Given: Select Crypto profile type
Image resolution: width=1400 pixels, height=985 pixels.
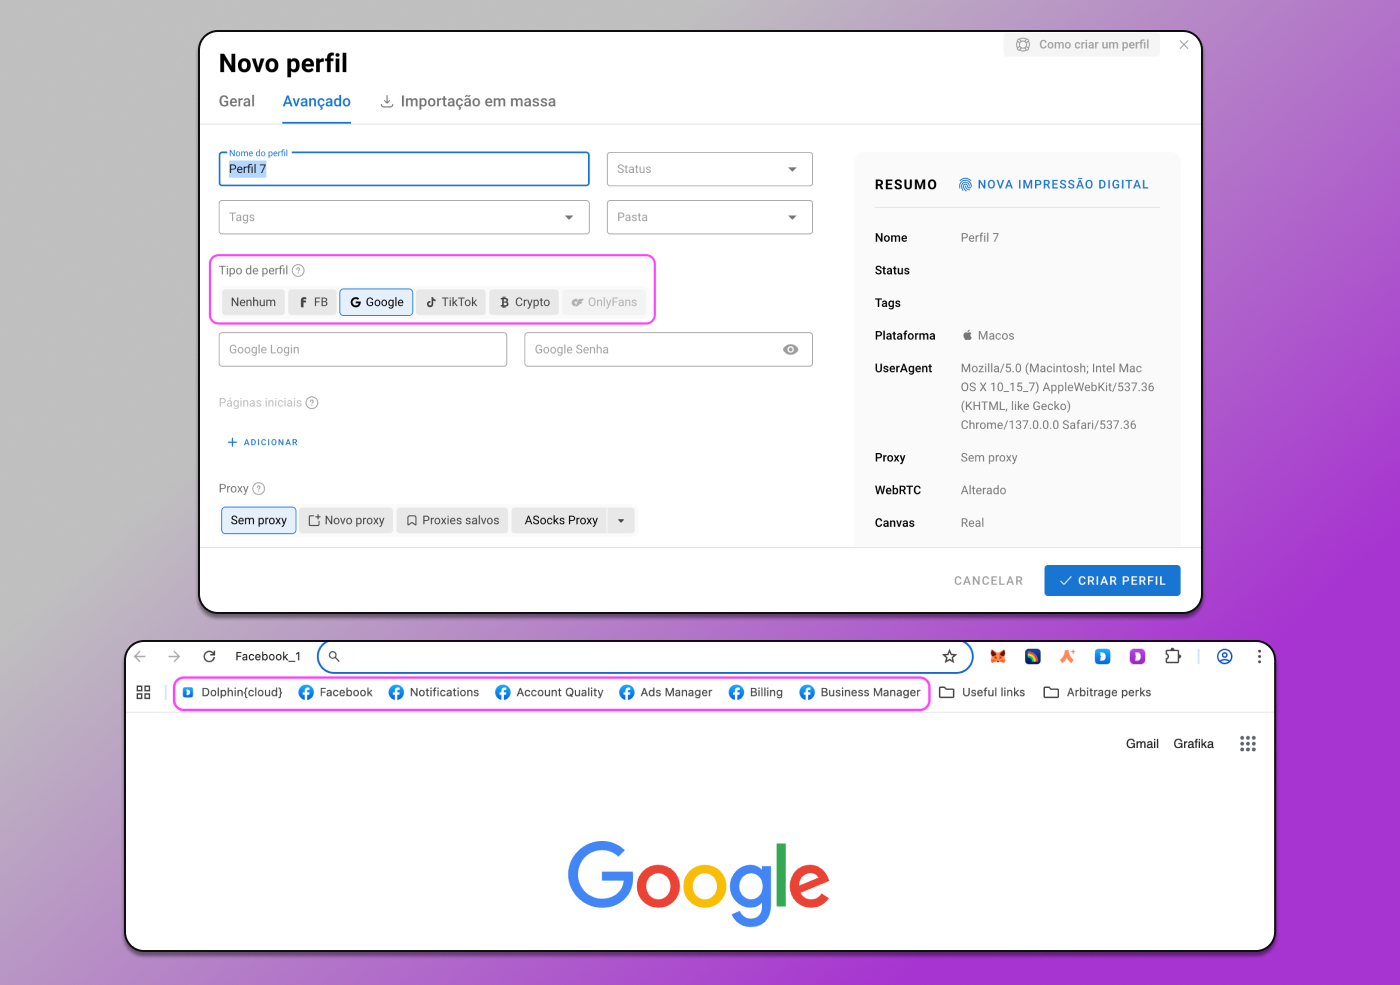Looking at the screenshot, I should click(525, 302).
